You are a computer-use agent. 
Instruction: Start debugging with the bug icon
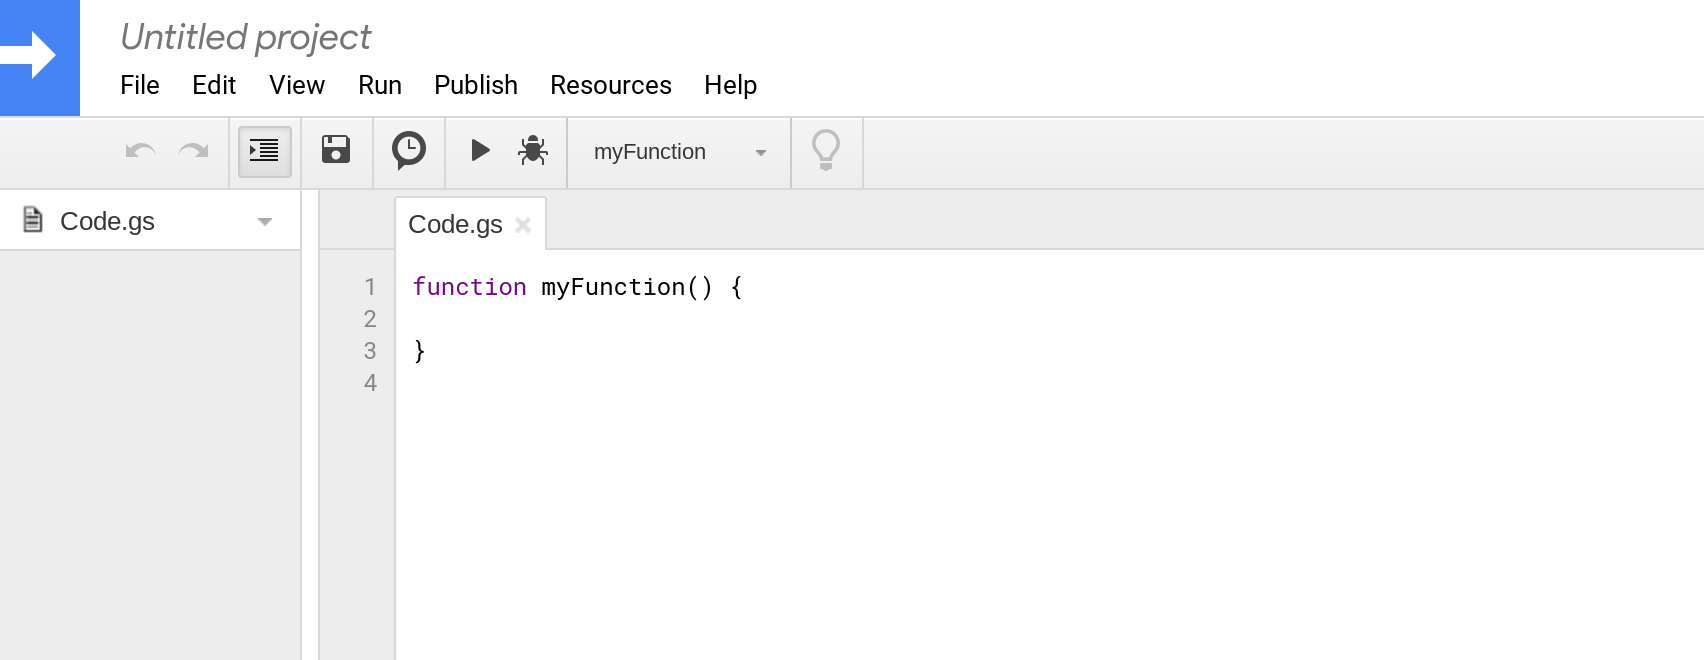click(533, 150)
